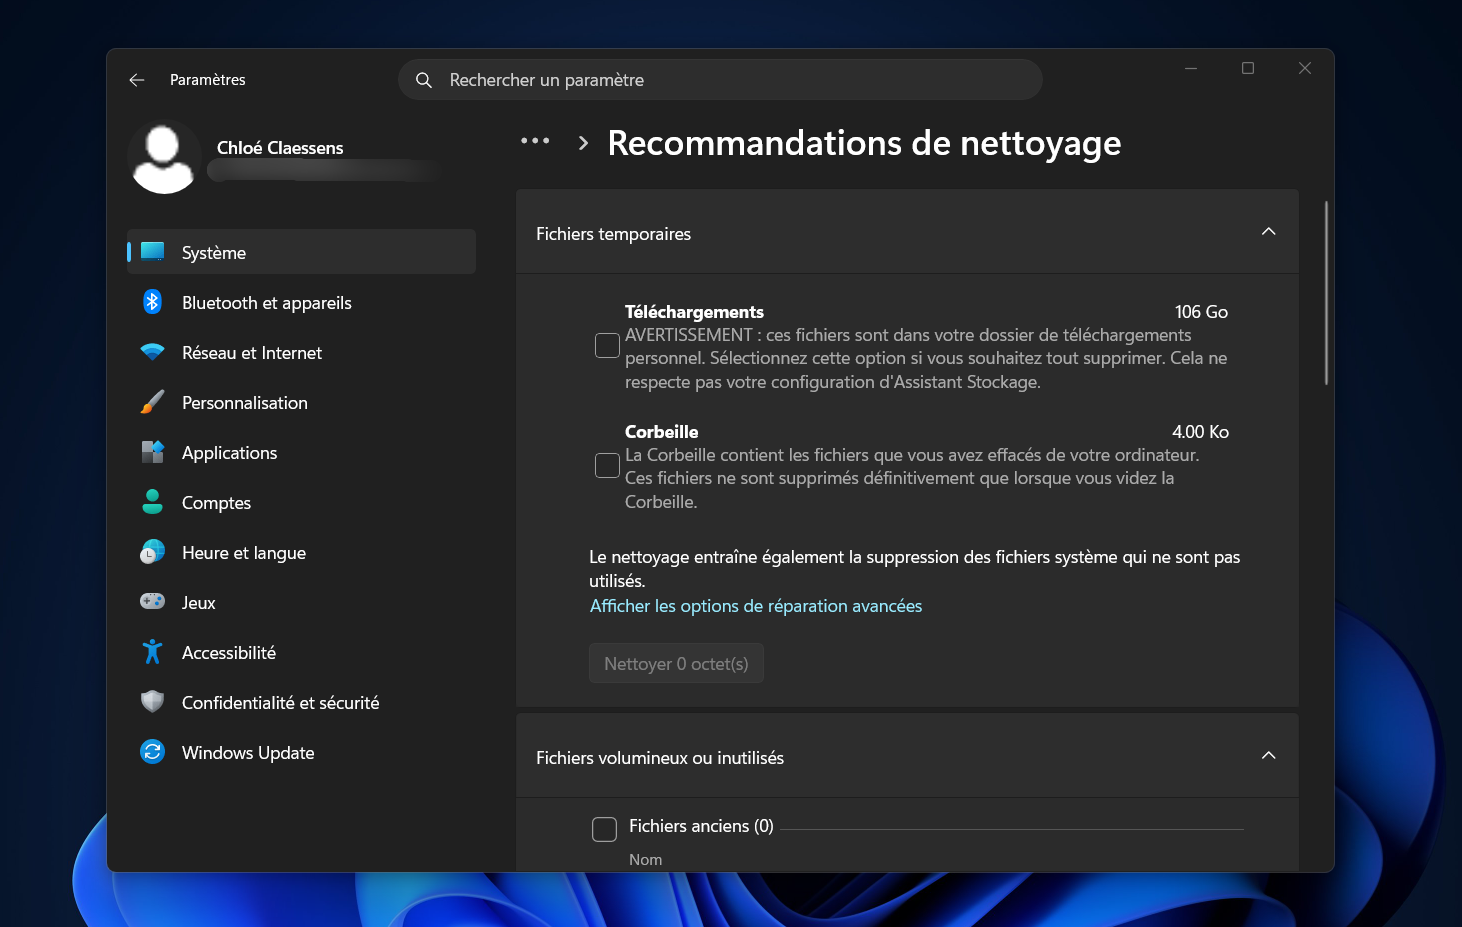
Task: Click the Applications icon
Action: point(153,452)
